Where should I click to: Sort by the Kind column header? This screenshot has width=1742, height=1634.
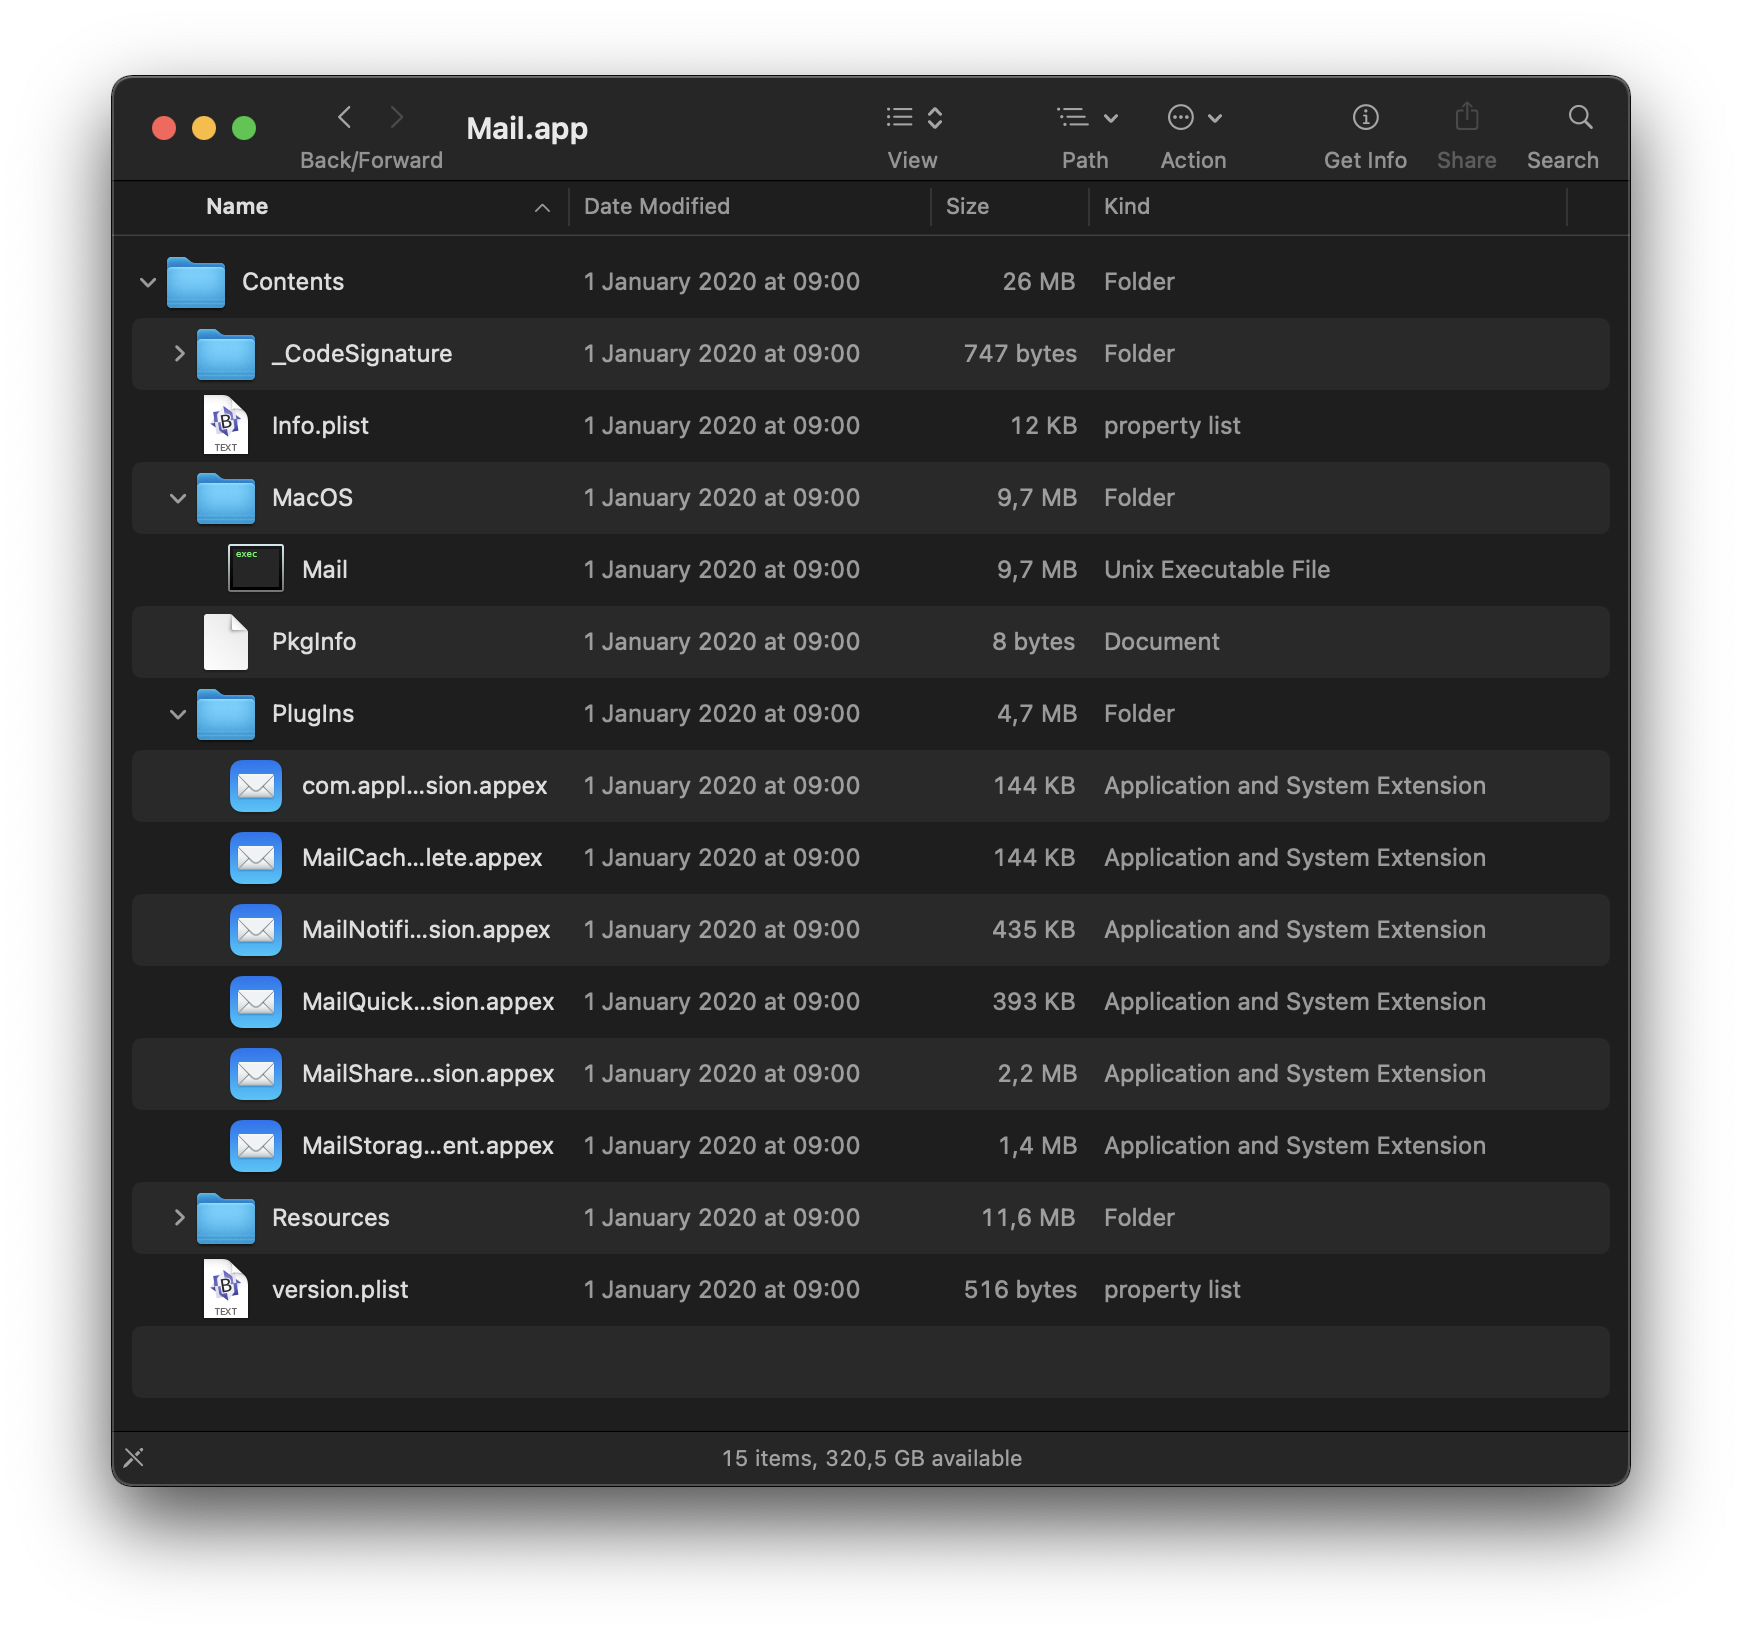(1127, 206)
